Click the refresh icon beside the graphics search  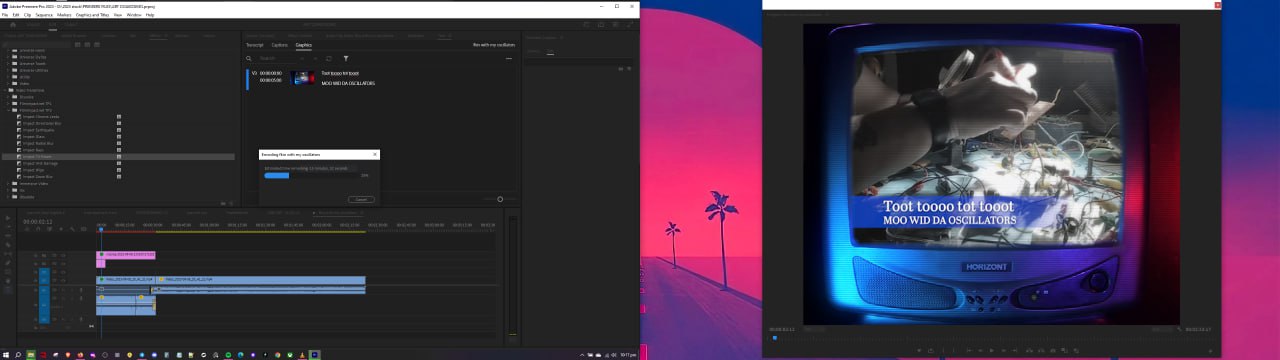(x=328, y=59)
